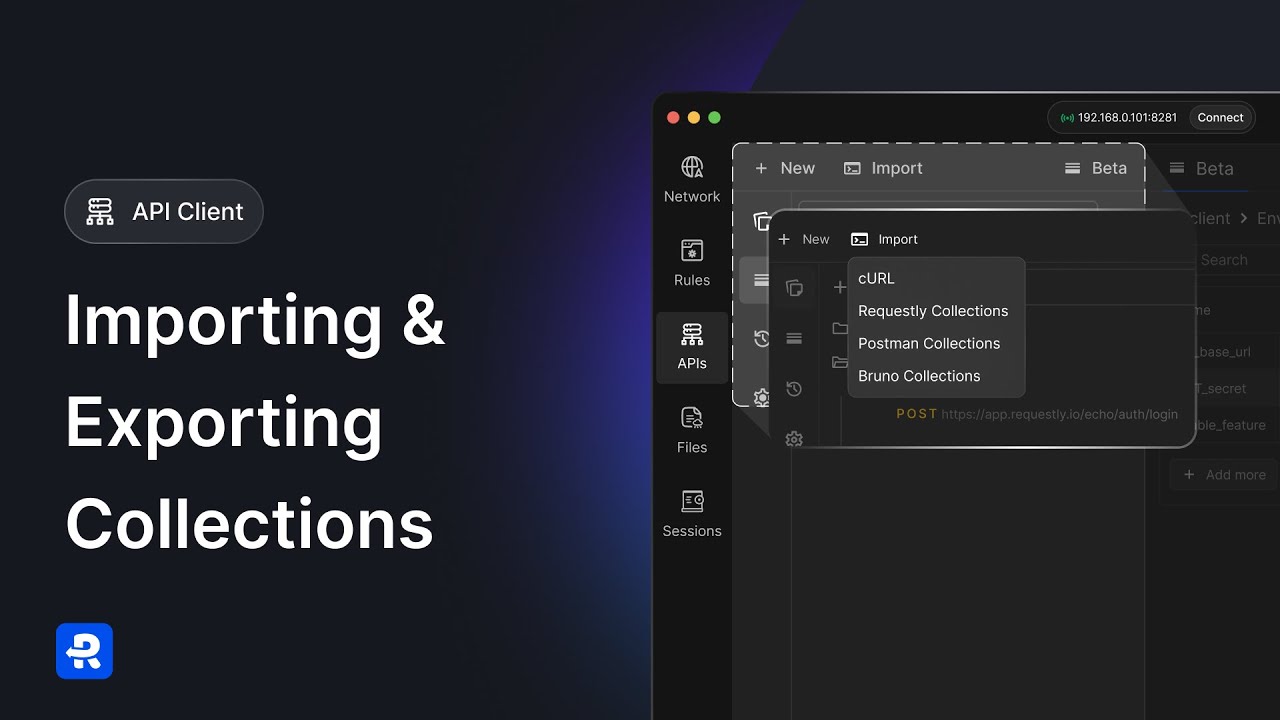Click the closed folder icon in the collection tree
1280x720 pixels.
[840, 327]
